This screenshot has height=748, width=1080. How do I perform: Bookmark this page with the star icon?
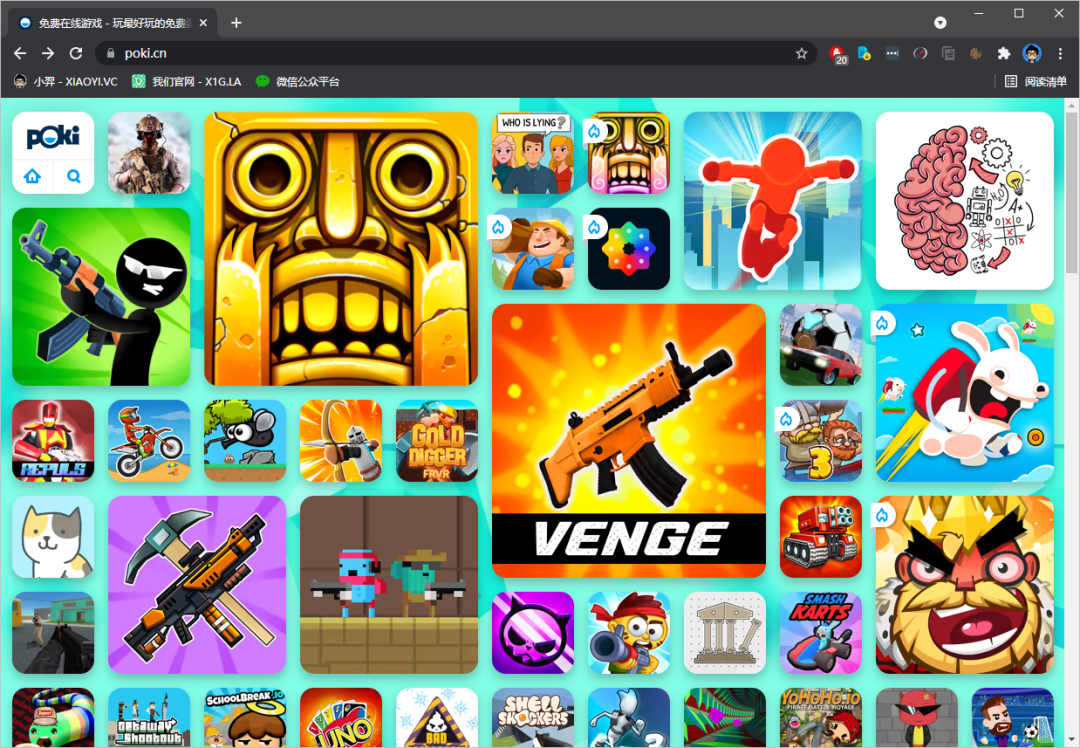pyautogui.click(x=801, y=53)
